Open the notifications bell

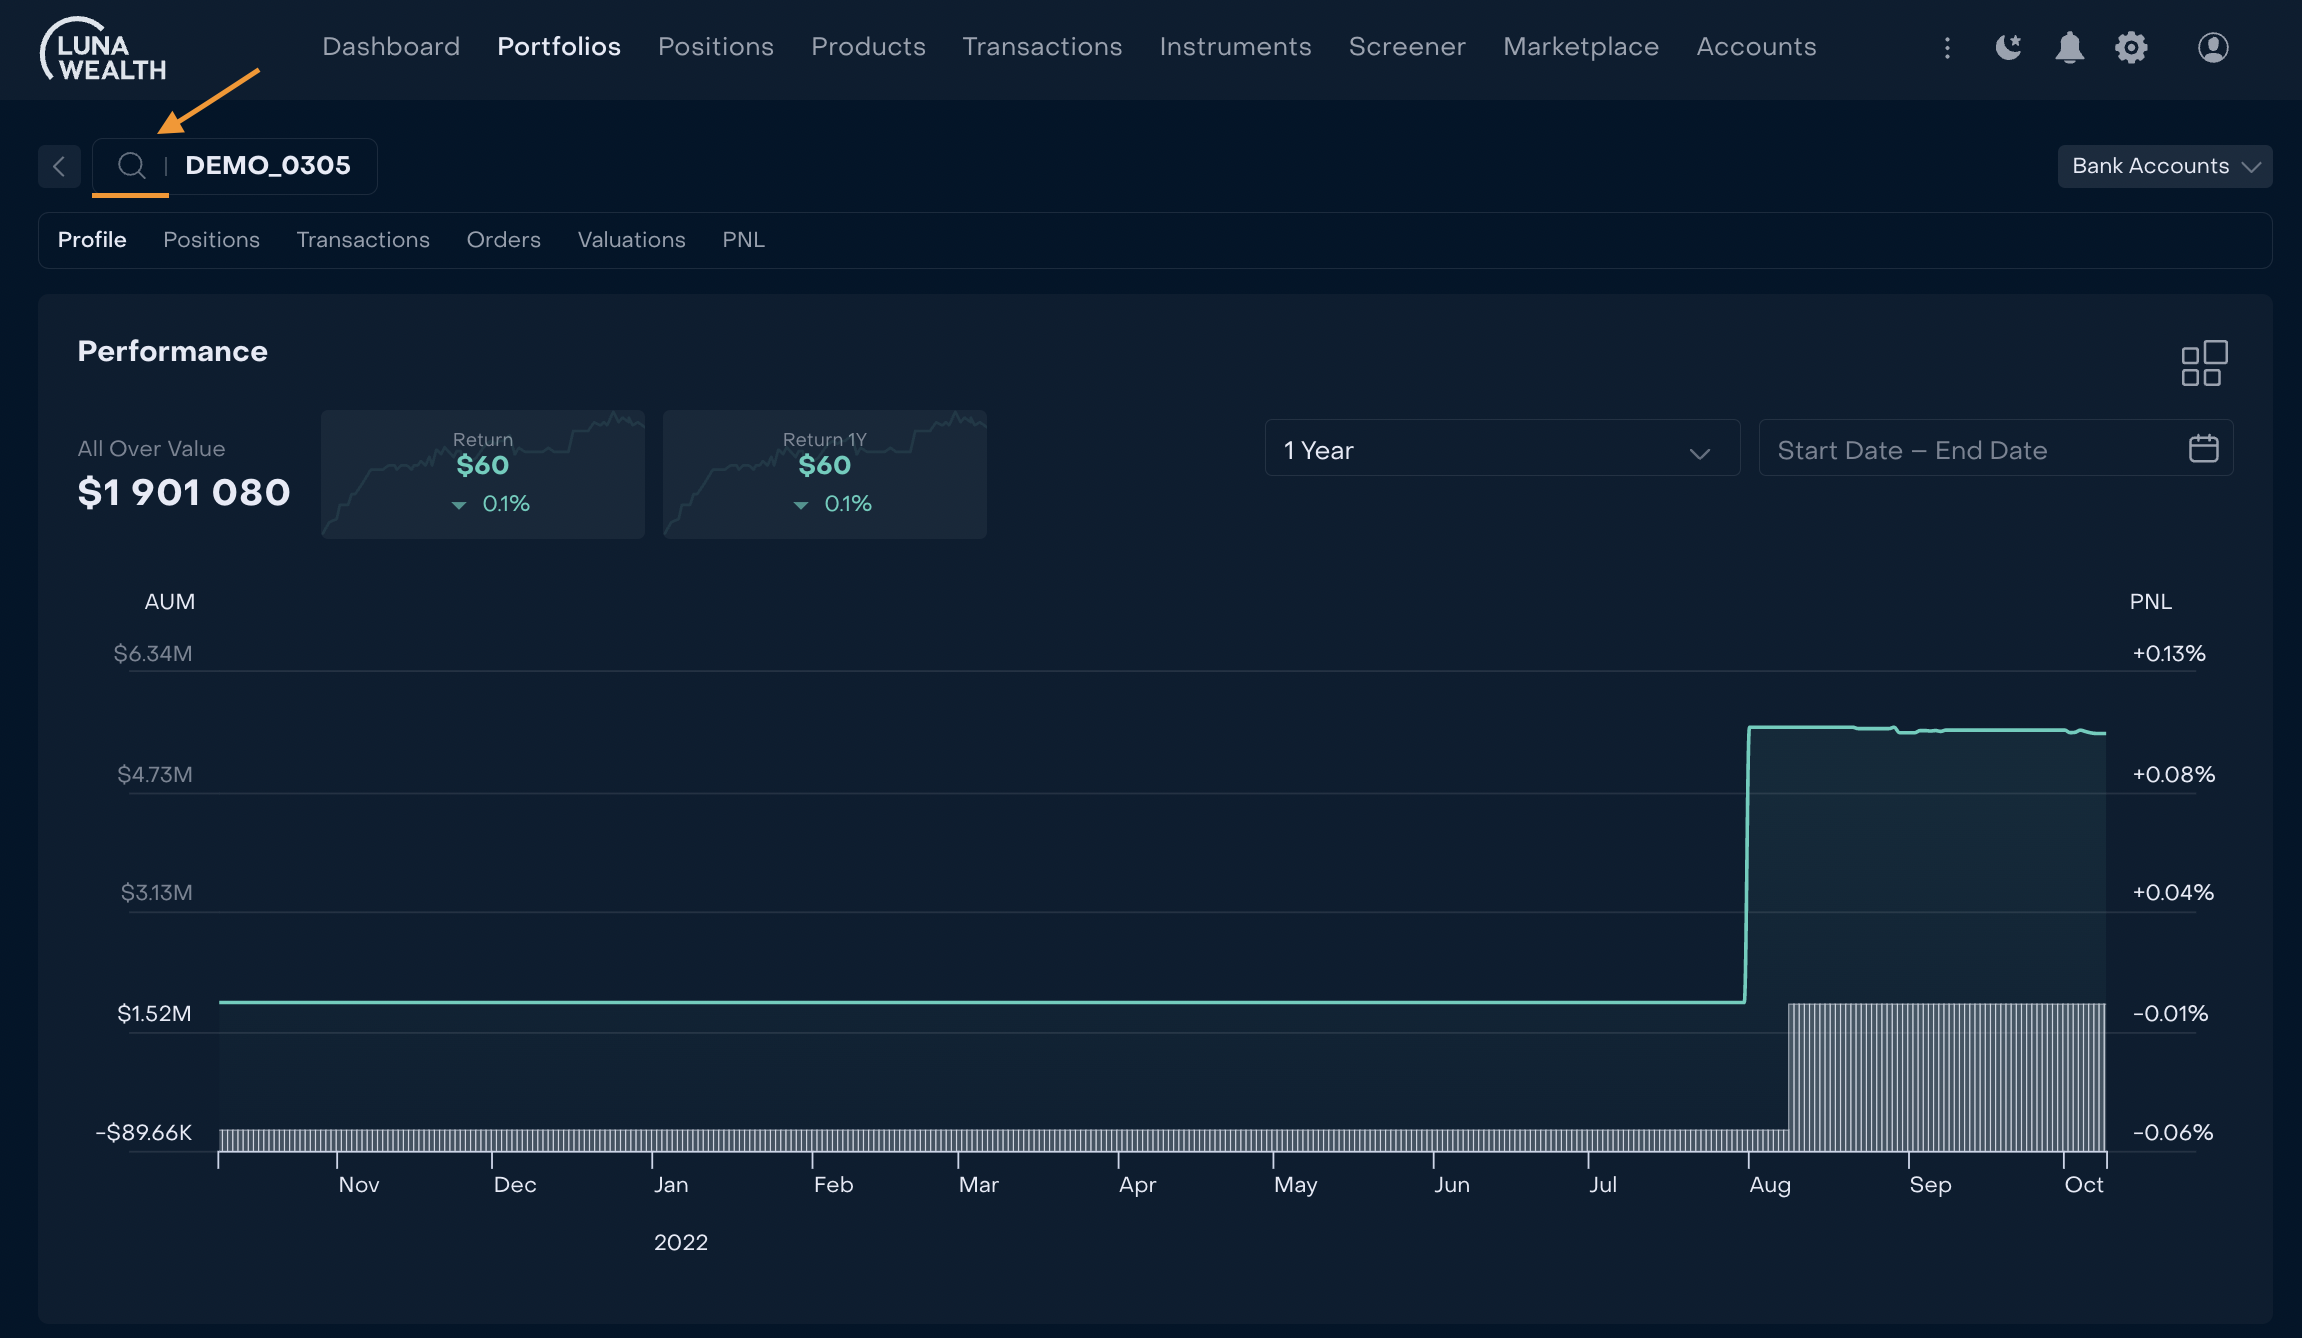[2069, 47]
